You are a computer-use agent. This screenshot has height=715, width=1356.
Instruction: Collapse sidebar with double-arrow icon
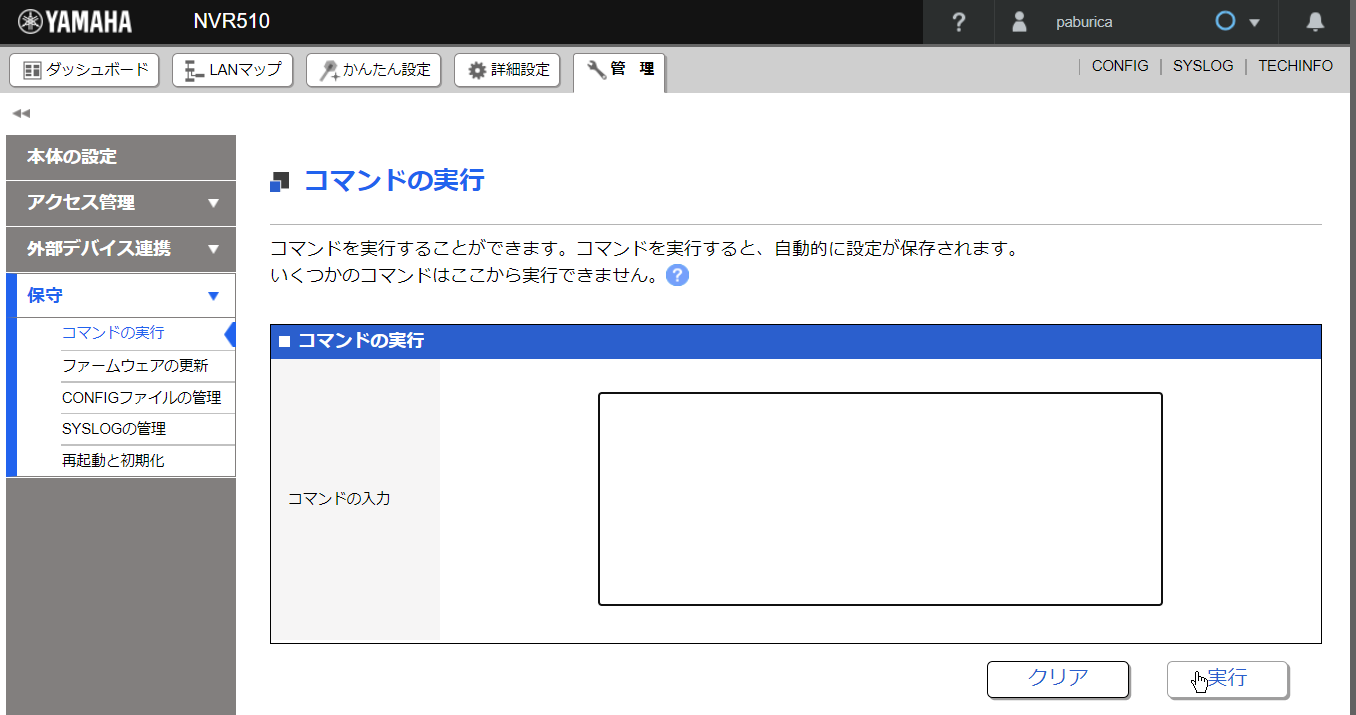pos(21,113)
